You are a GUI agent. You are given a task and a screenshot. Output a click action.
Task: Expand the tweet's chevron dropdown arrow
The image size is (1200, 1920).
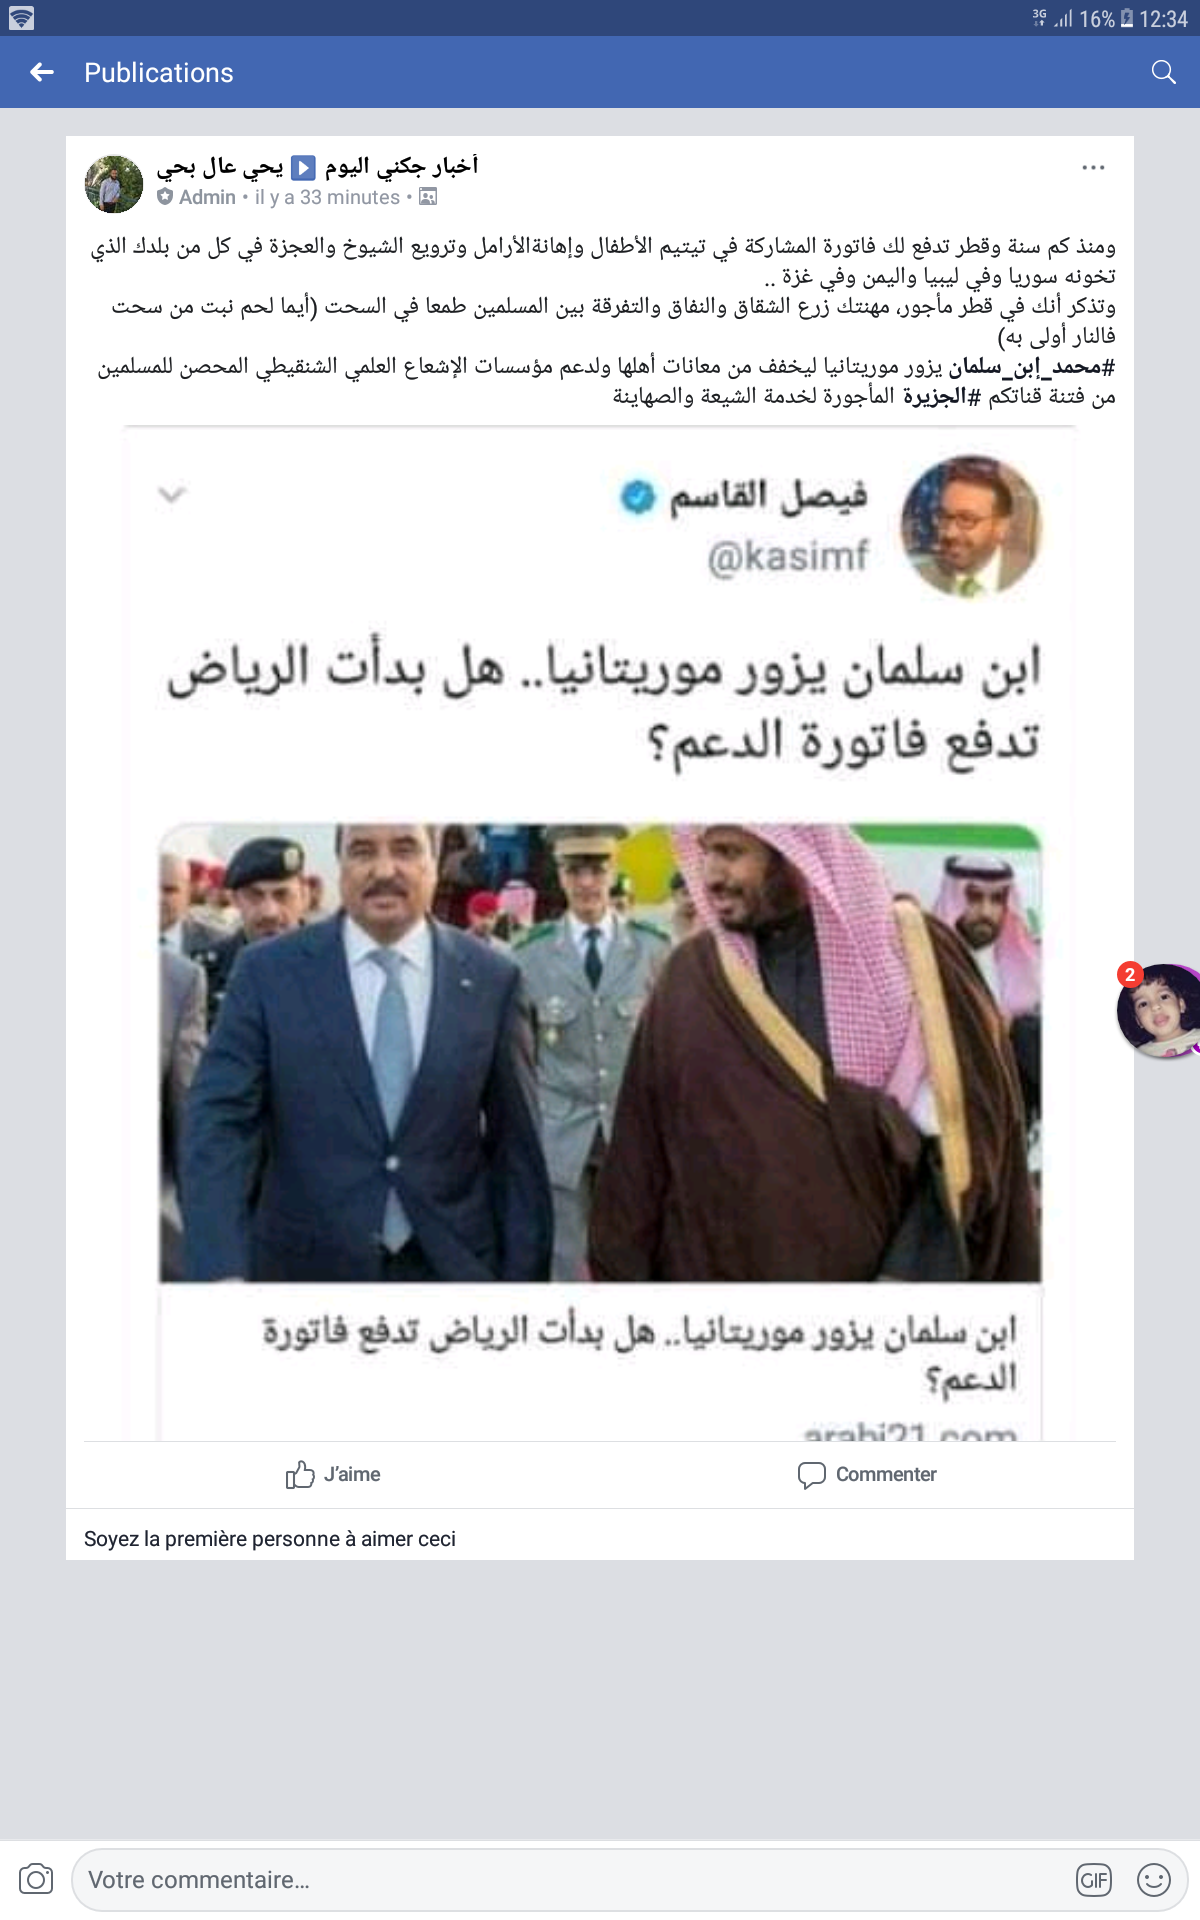(173, 494)
